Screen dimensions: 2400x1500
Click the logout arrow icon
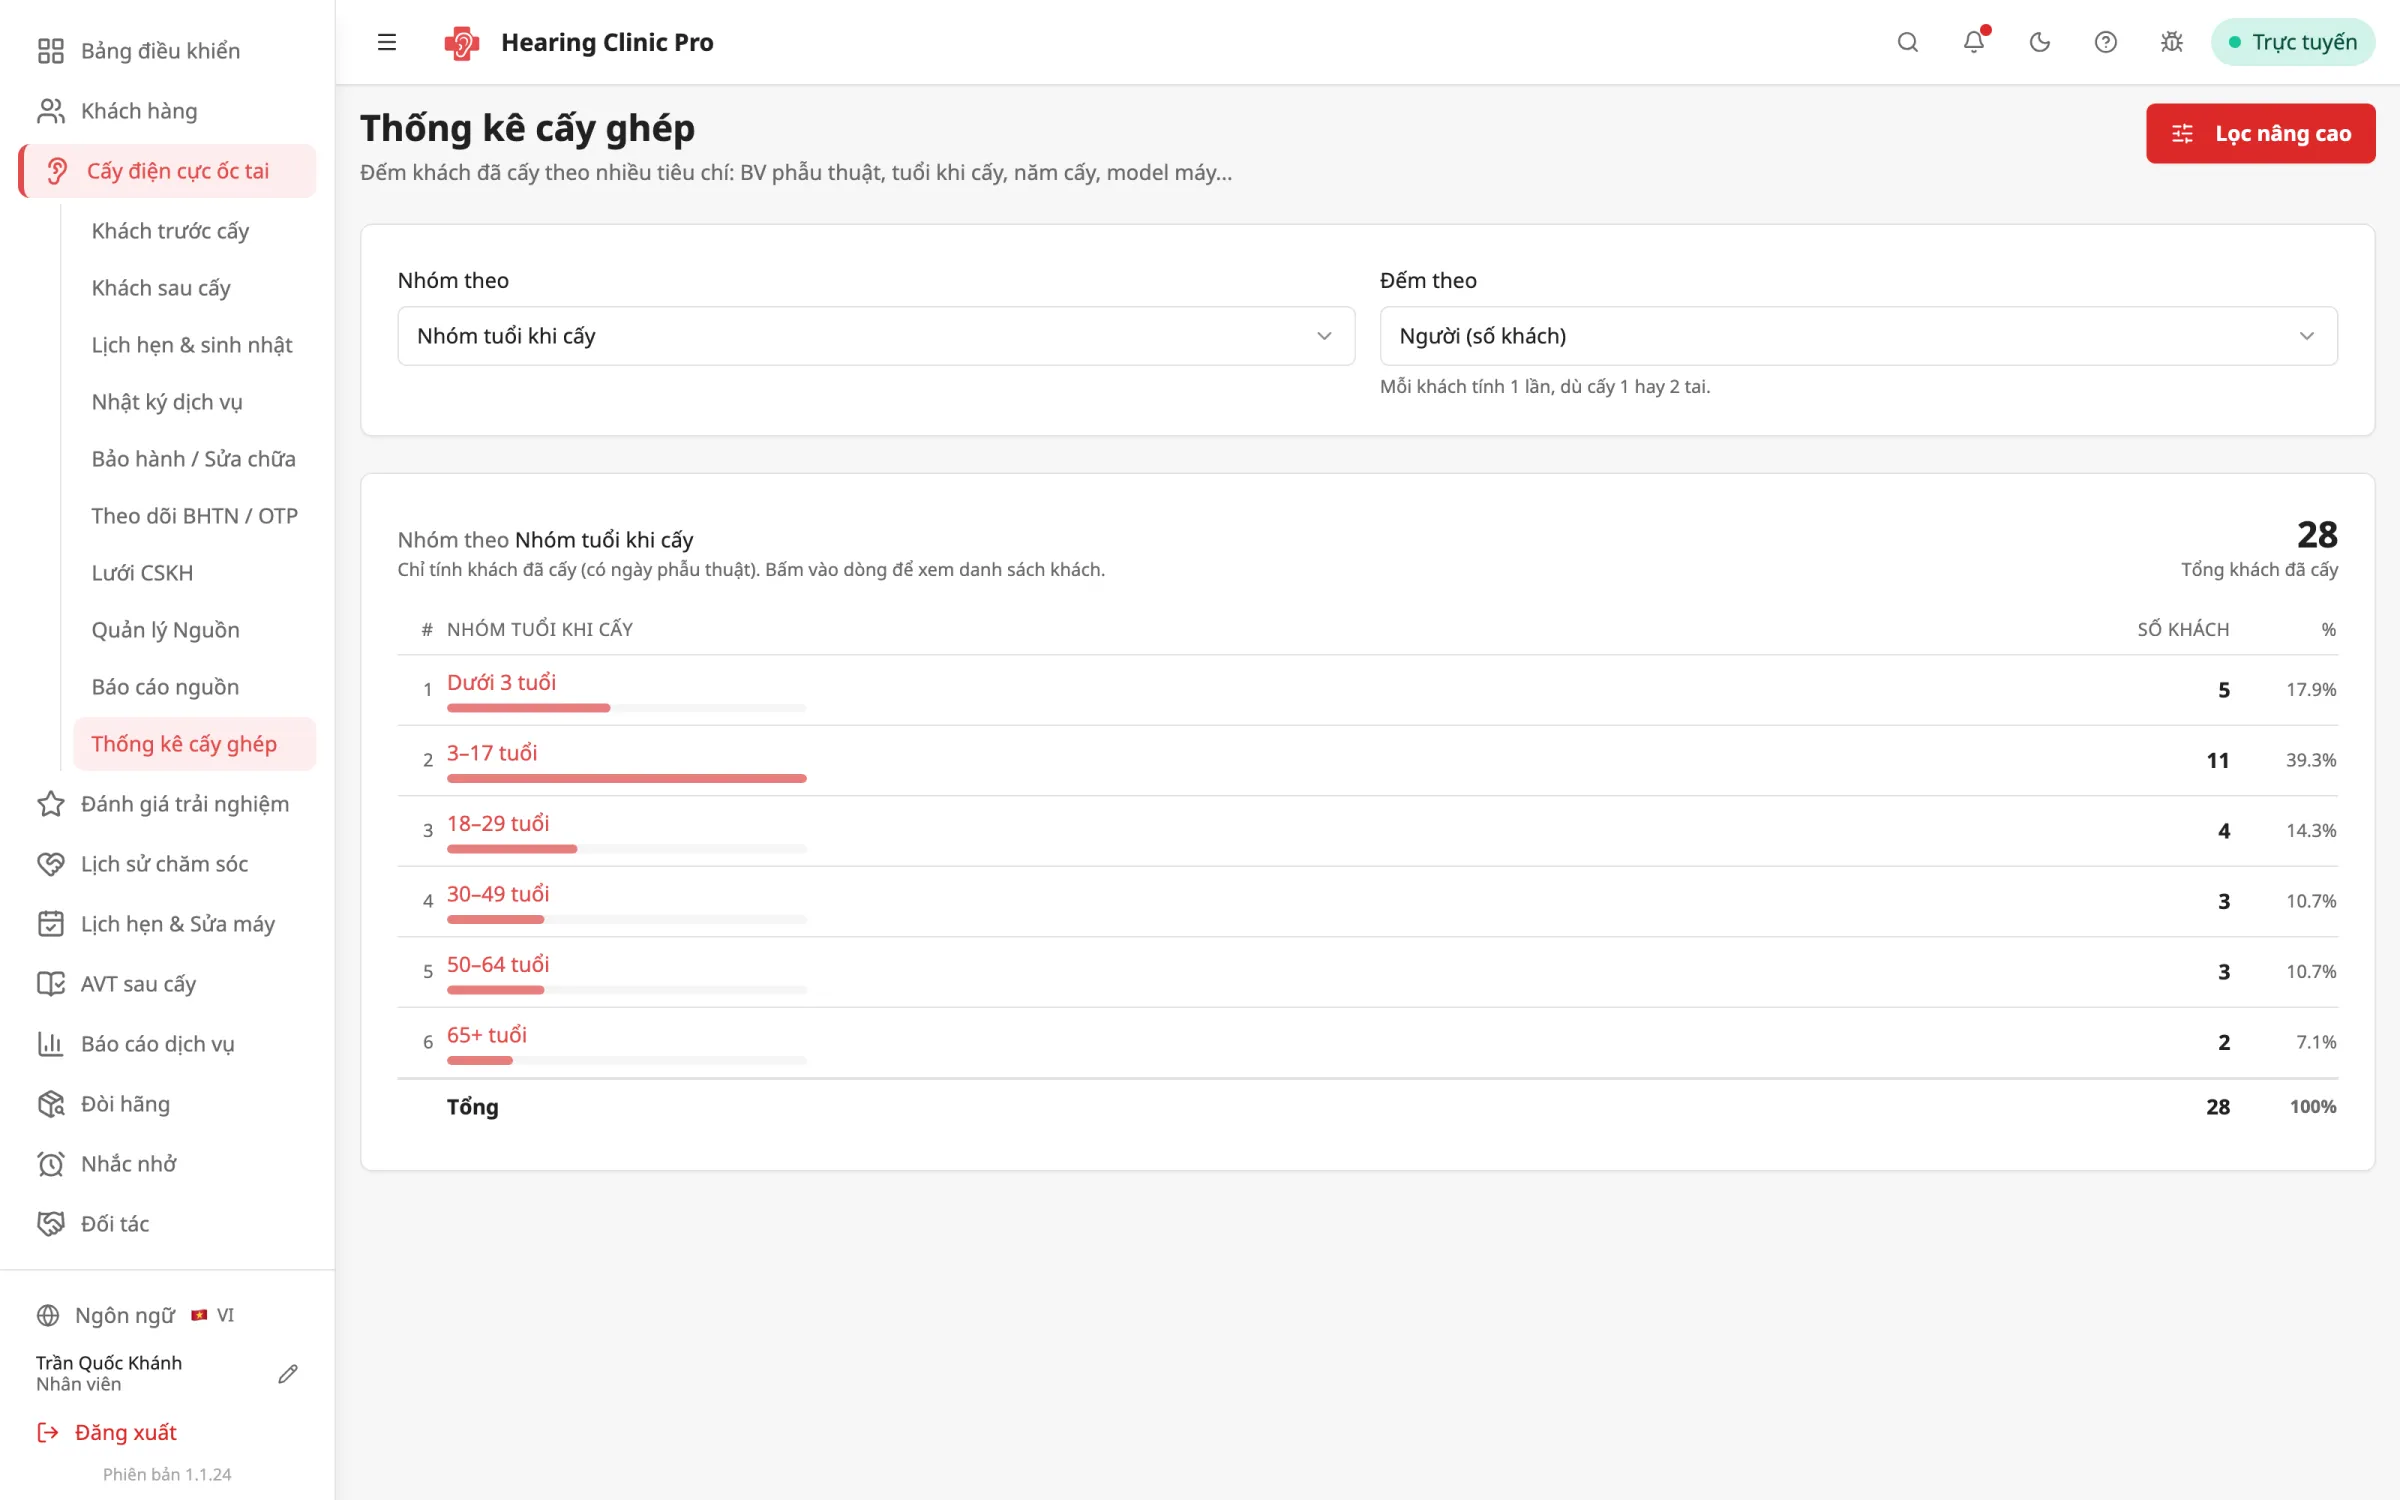48,1432
